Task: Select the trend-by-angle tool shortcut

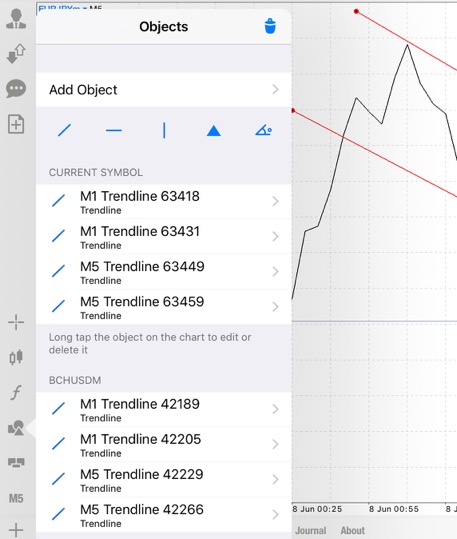Action: pyautogui.click(x=264, y=131)
